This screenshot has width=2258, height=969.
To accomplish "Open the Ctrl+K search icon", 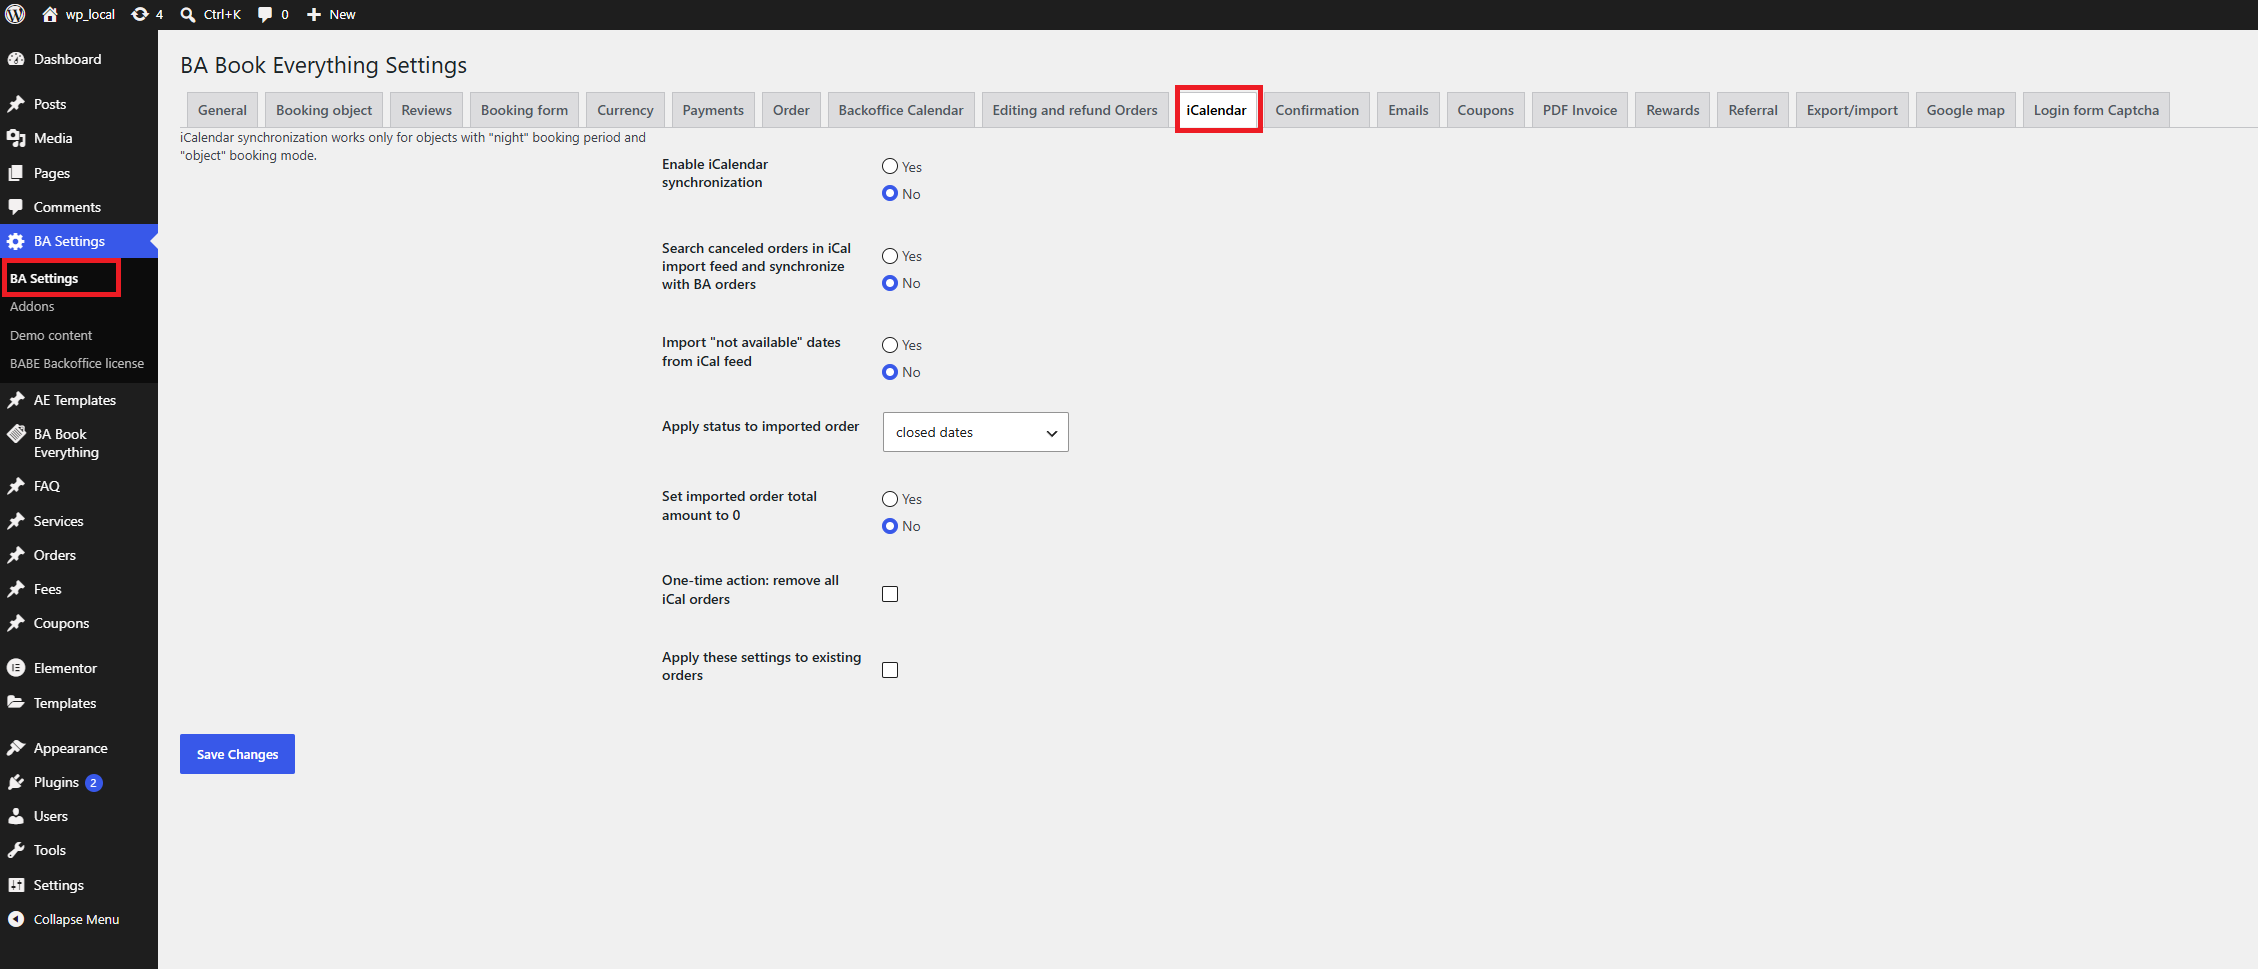I will 187,14.
